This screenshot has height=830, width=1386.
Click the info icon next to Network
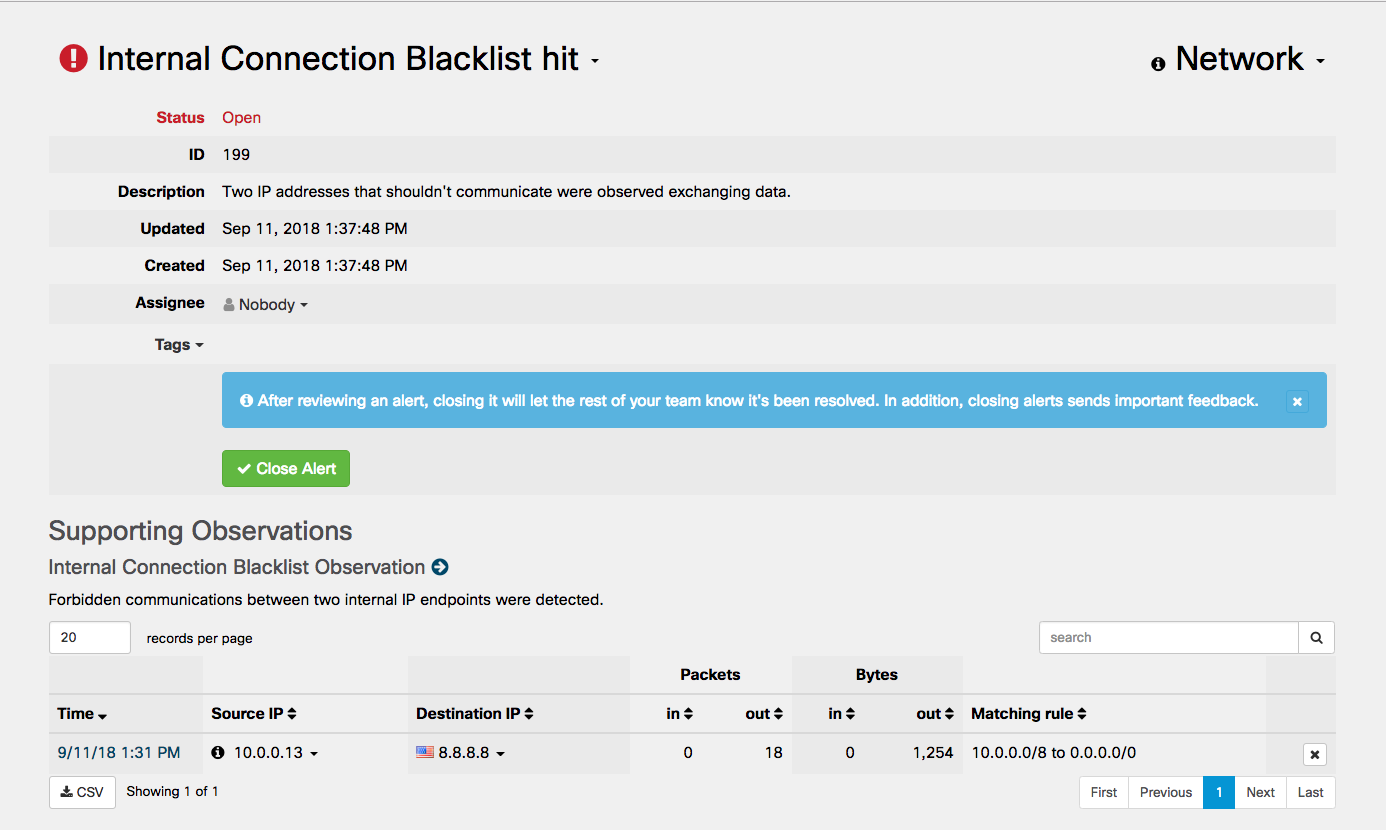[1157, 62]
